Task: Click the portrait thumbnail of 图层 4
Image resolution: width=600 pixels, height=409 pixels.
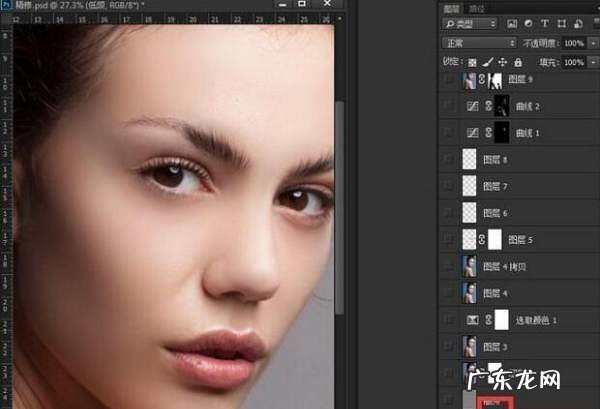Action: pos(470,293)
